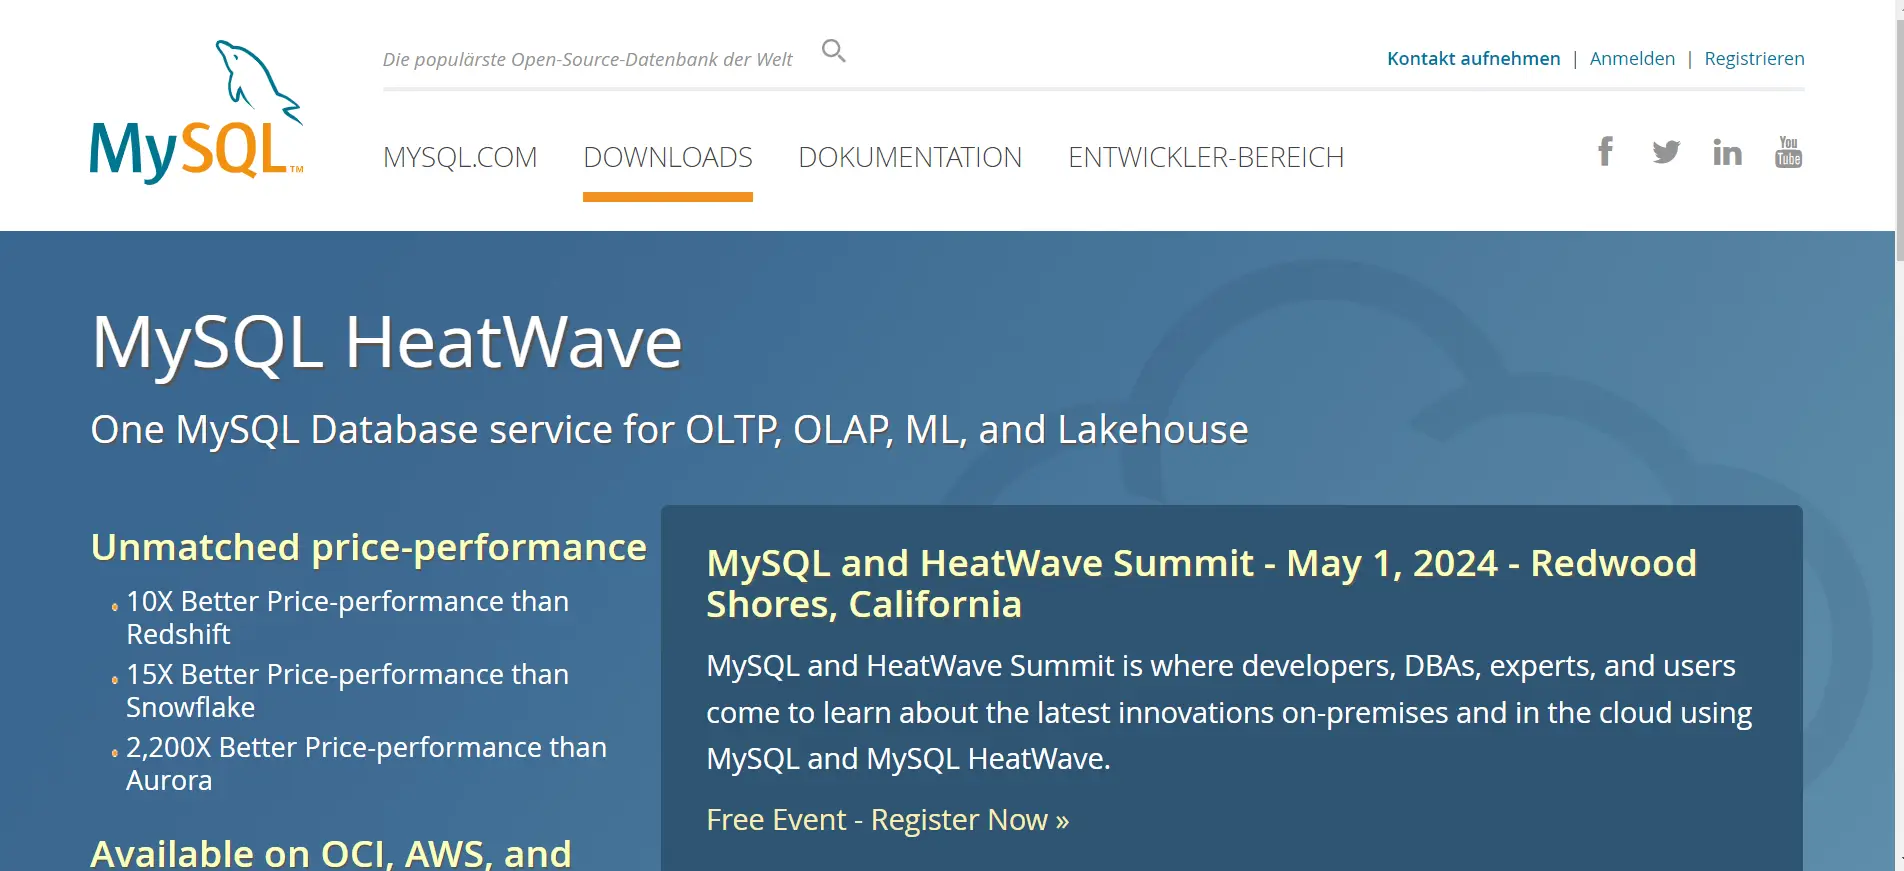Select the DOWNLOADS tab
Image resolution: width=1904 pixels, height=871 pixels.
[x=668, y=157]
